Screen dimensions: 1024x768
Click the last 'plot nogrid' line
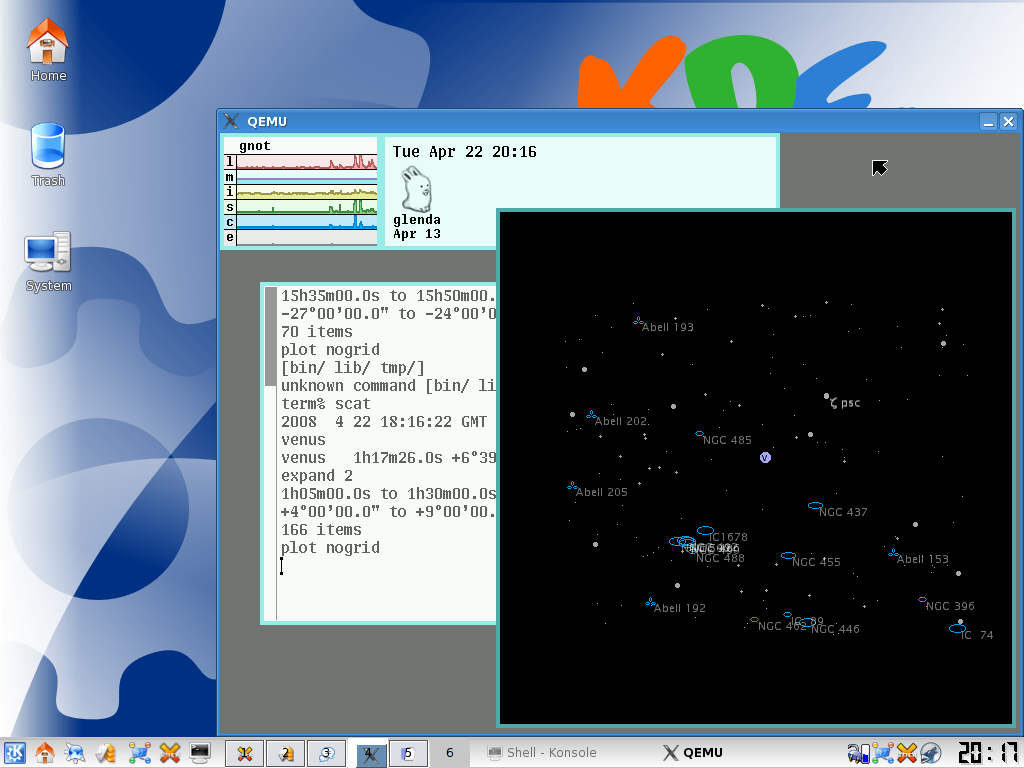pyautogui.click(x=330, y=547)
